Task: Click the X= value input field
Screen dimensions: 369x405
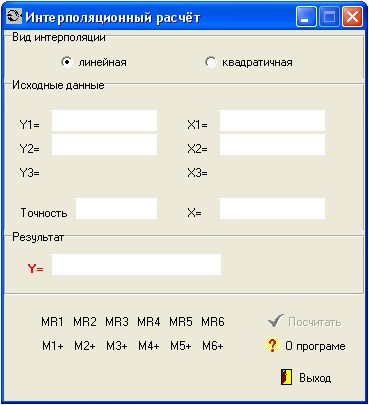Action: point(272,209)
